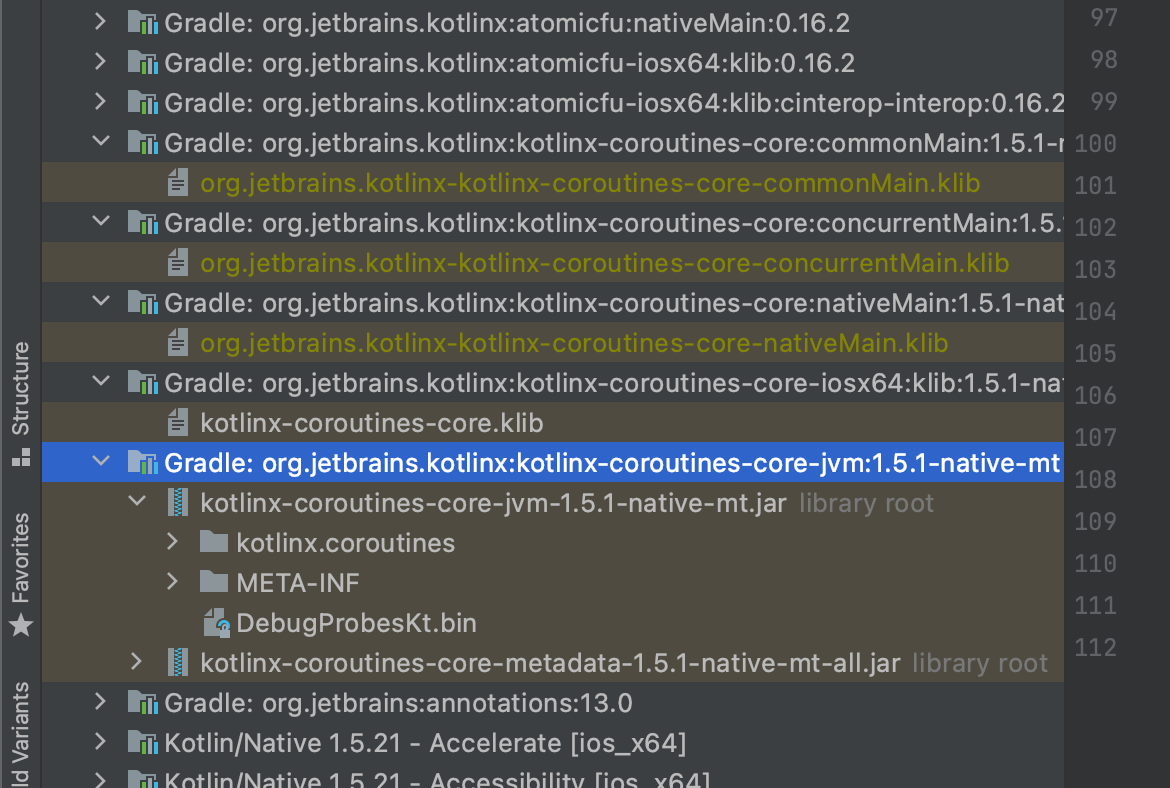Click the kotlinx-coroutines-core.klib file icon
Image resolution: width=1170 pixels, height=788 pixels.
tap(178, 423)
